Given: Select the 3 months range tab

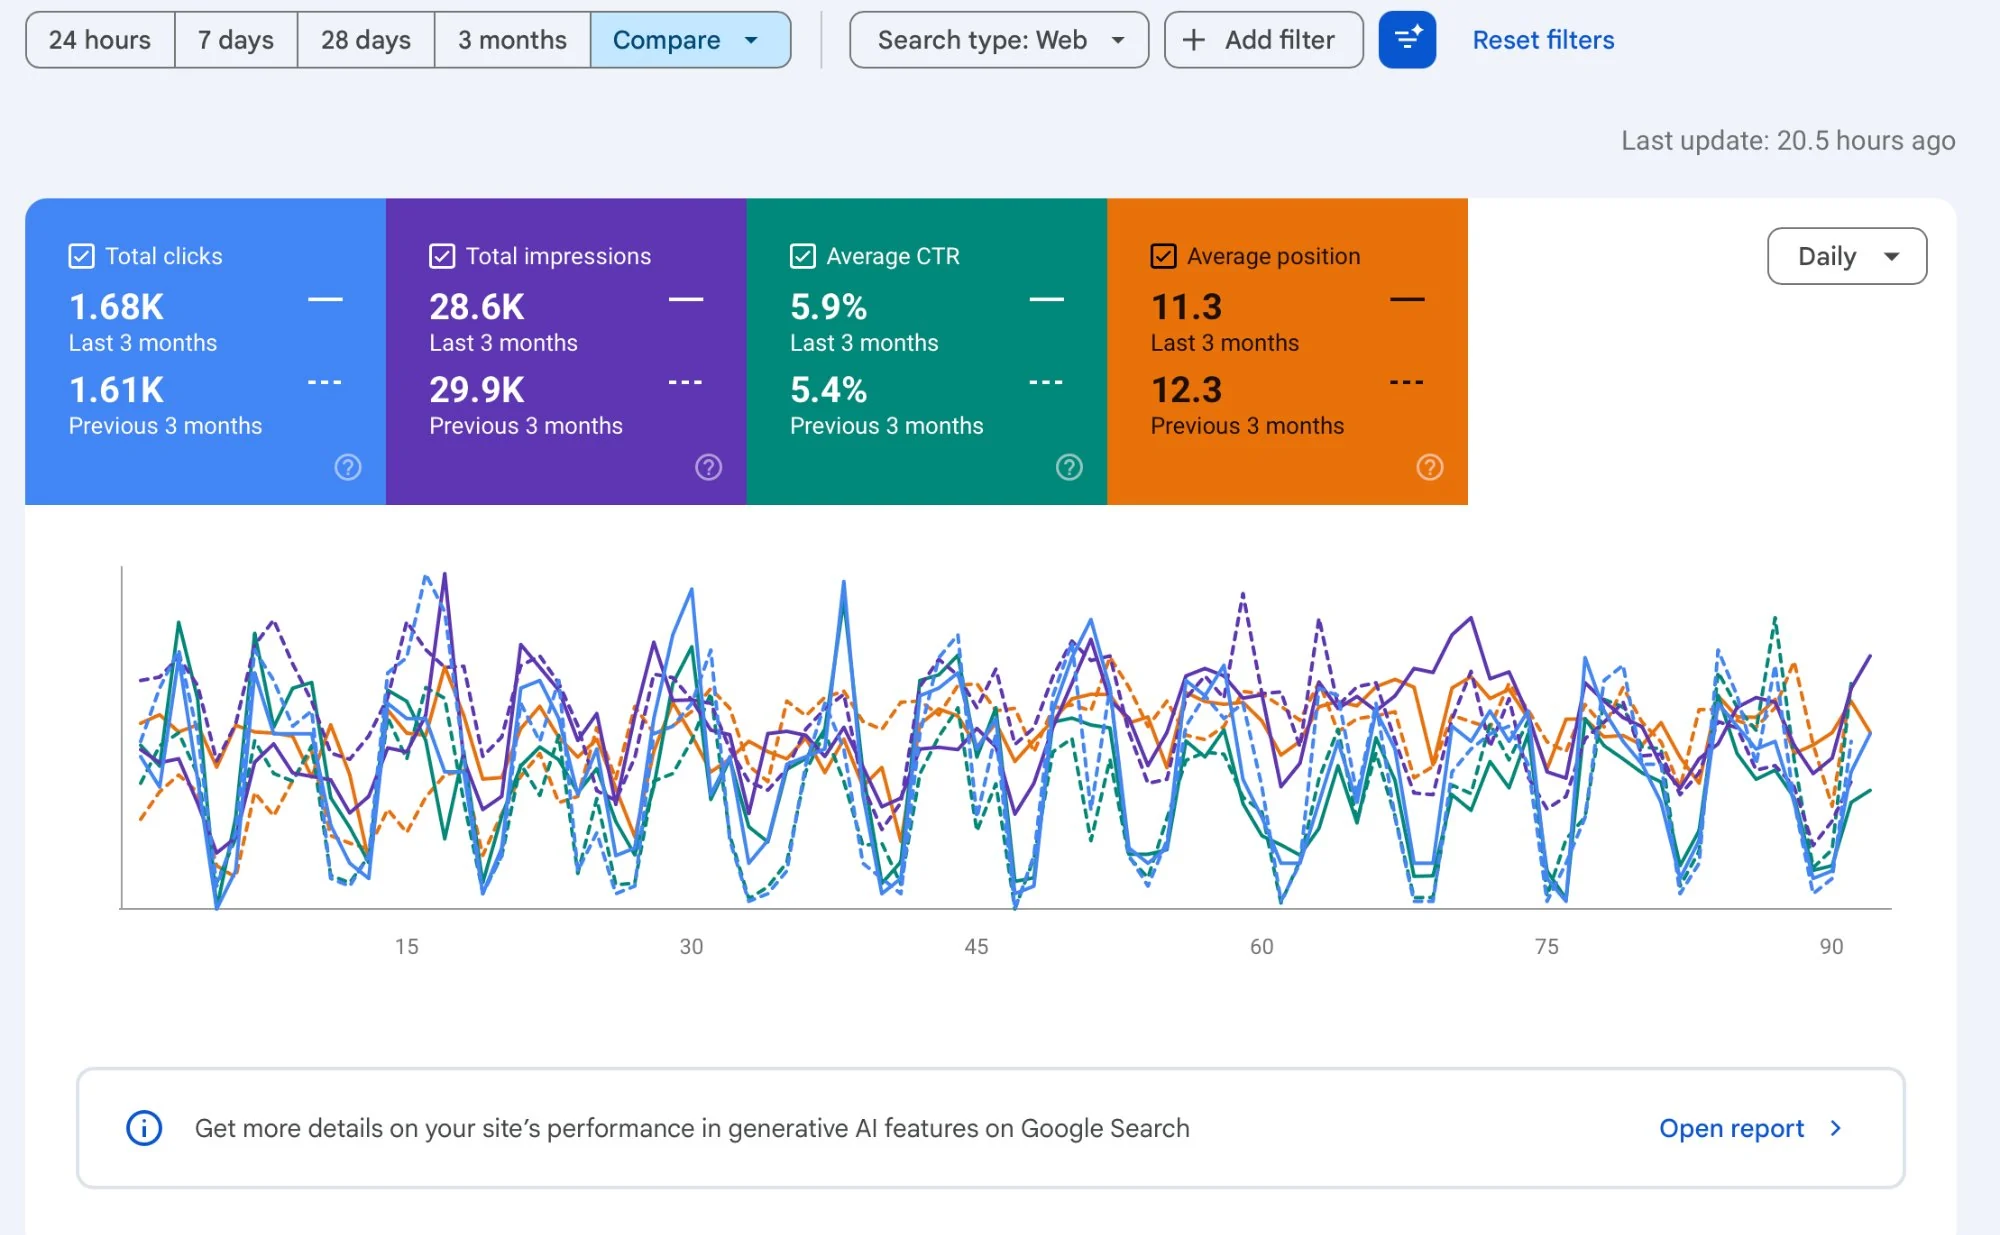Looking at the screenshot, I should (512, 40).
